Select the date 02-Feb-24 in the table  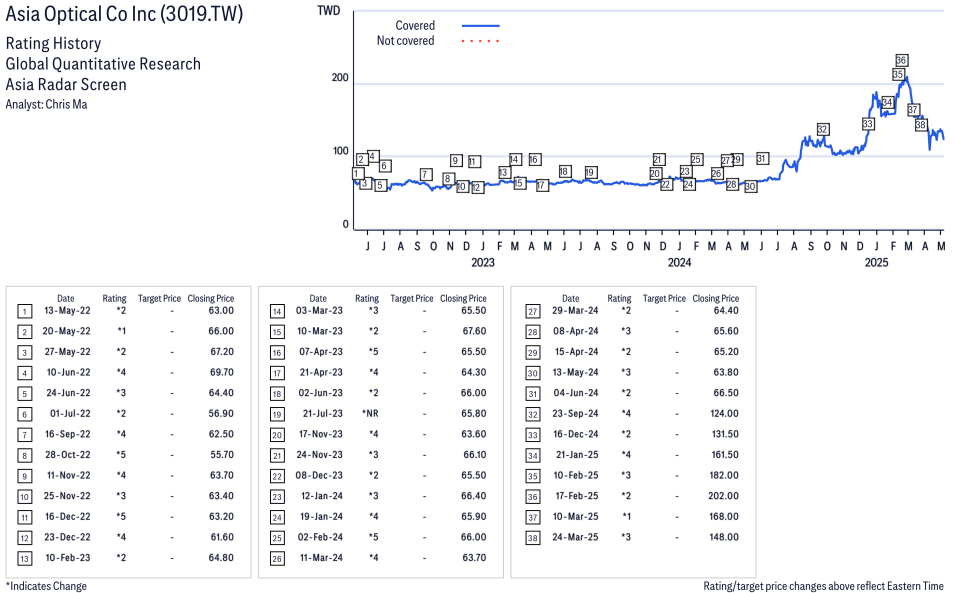click(320, 537)
